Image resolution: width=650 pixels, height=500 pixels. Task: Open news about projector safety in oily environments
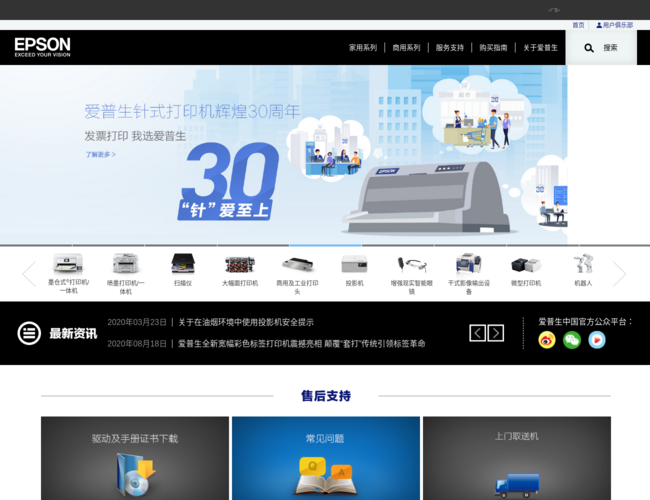pos(246,322)
